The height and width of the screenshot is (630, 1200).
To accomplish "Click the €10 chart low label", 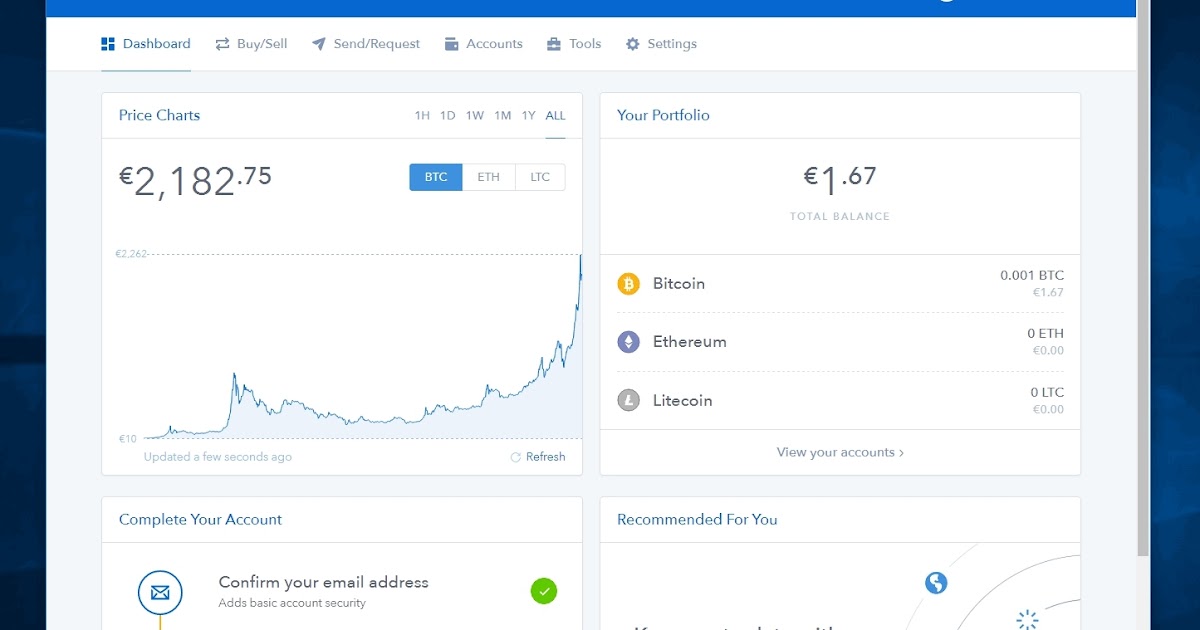I will click(x=128, y=439).
